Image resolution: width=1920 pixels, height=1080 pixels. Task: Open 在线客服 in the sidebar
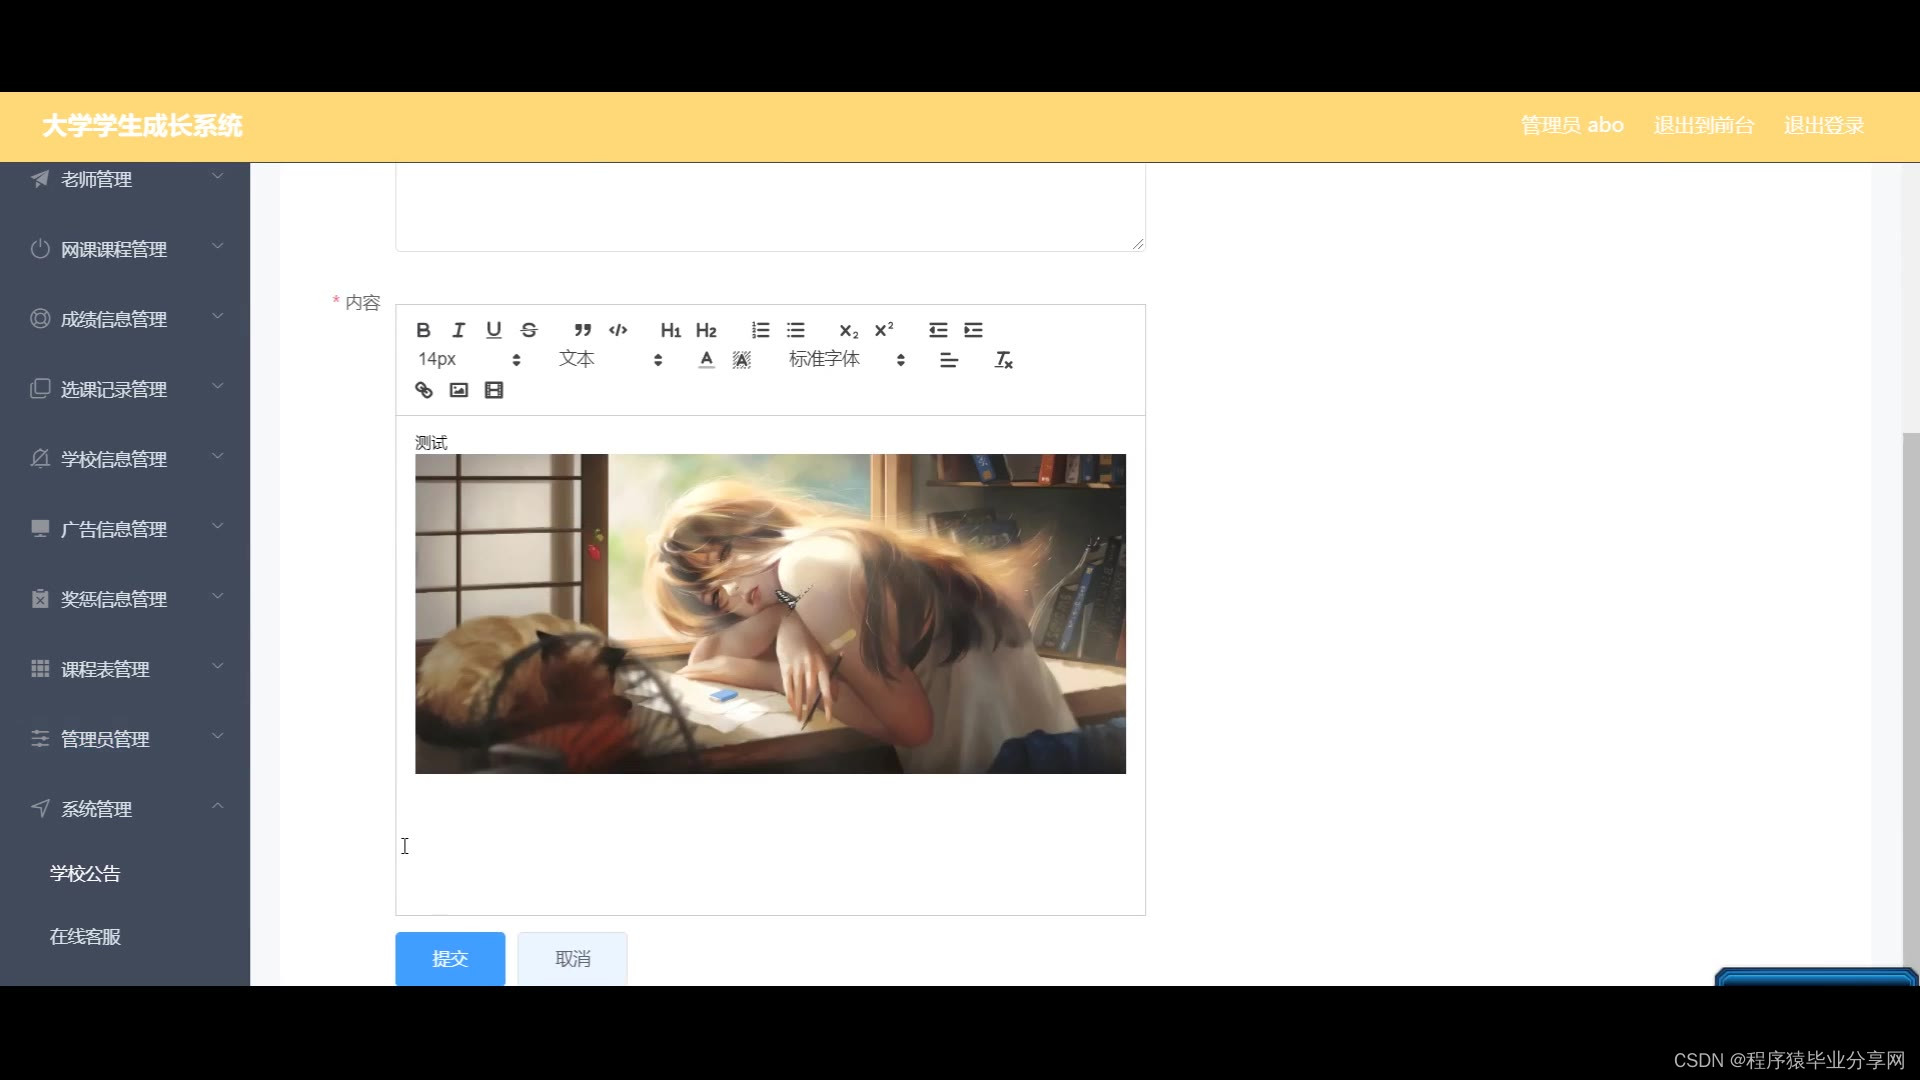coord(85,936)
